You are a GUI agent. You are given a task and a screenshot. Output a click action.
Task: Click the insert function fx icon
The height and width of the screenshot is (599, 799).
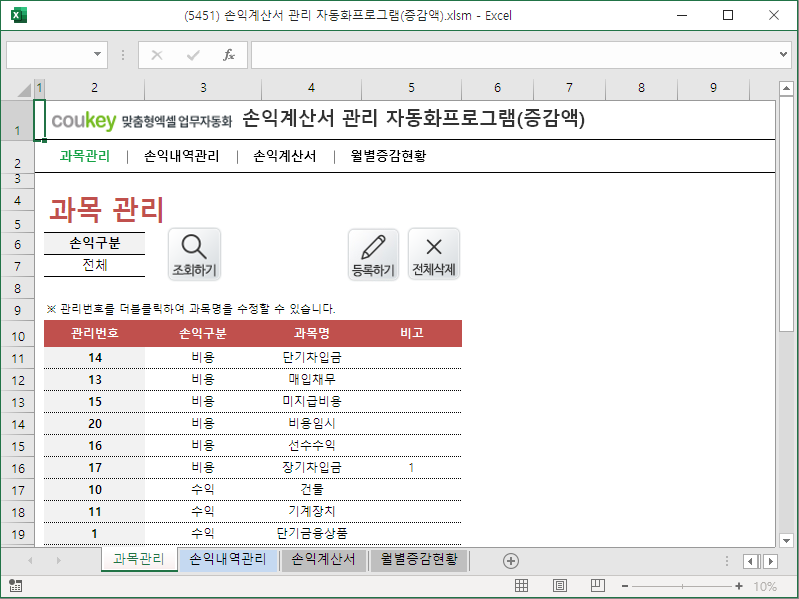pyautogui.click(x=229, y=55)
